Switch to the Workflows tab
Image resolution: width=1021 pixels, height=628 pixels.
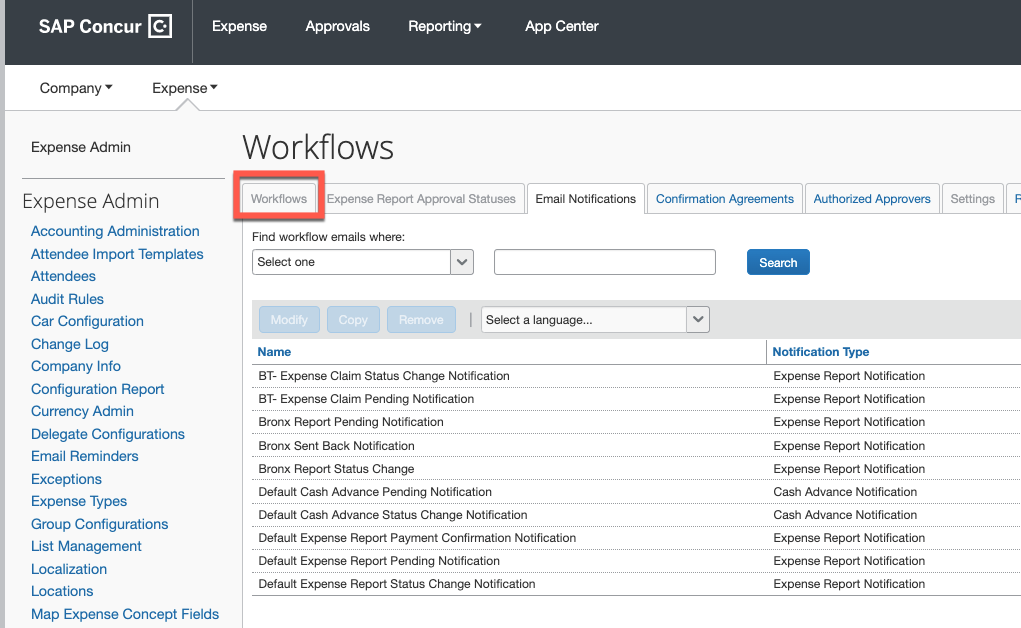[279, 199]
